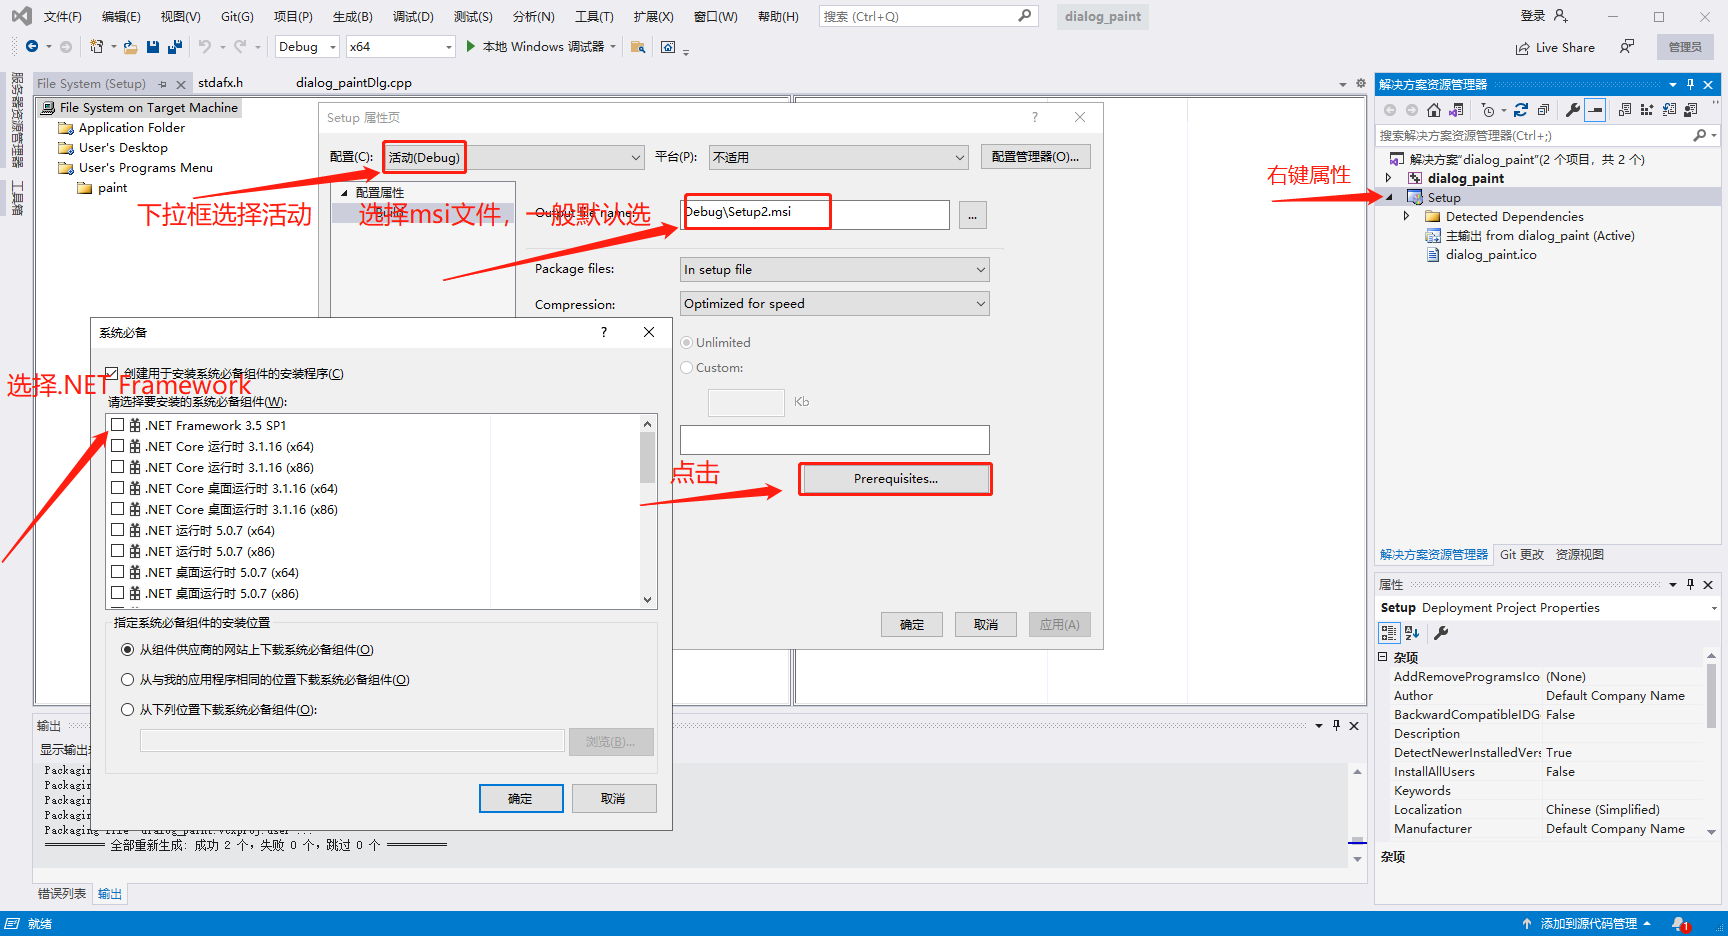Open the Package files dropdown

coord(834,270)
